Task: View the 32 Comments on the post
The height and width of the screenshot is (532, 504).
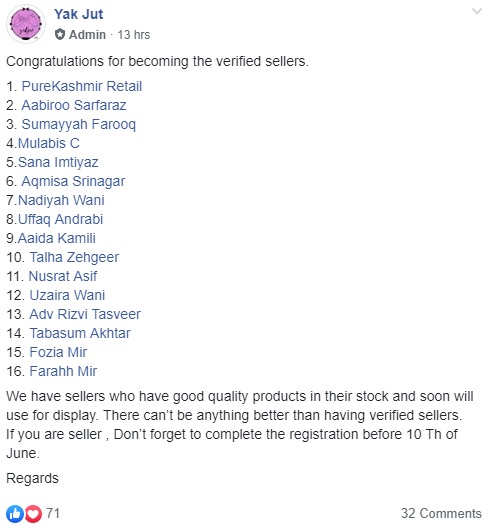Action: click(x=441, y=513)
